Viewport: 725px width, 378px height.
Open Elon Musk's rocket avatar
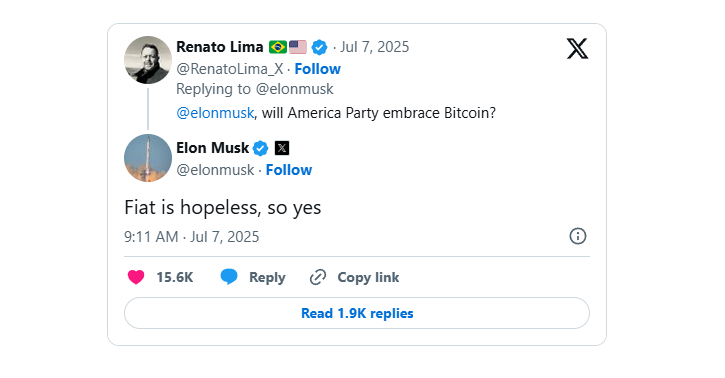pyautogui.click(x=148, y=158)
